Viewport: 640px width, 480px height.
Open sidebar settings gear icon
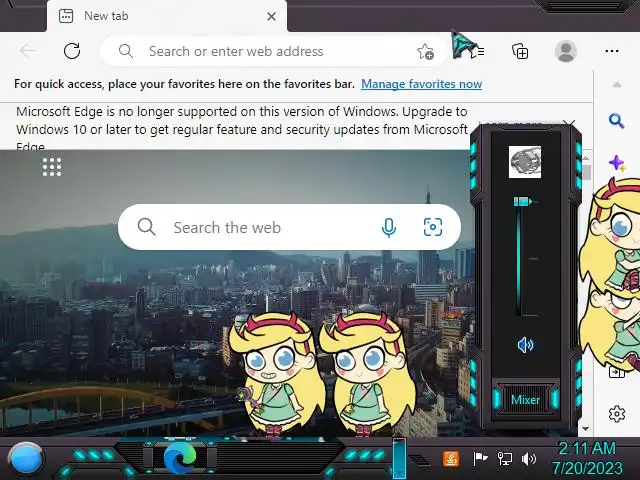[x=617, y=414]
